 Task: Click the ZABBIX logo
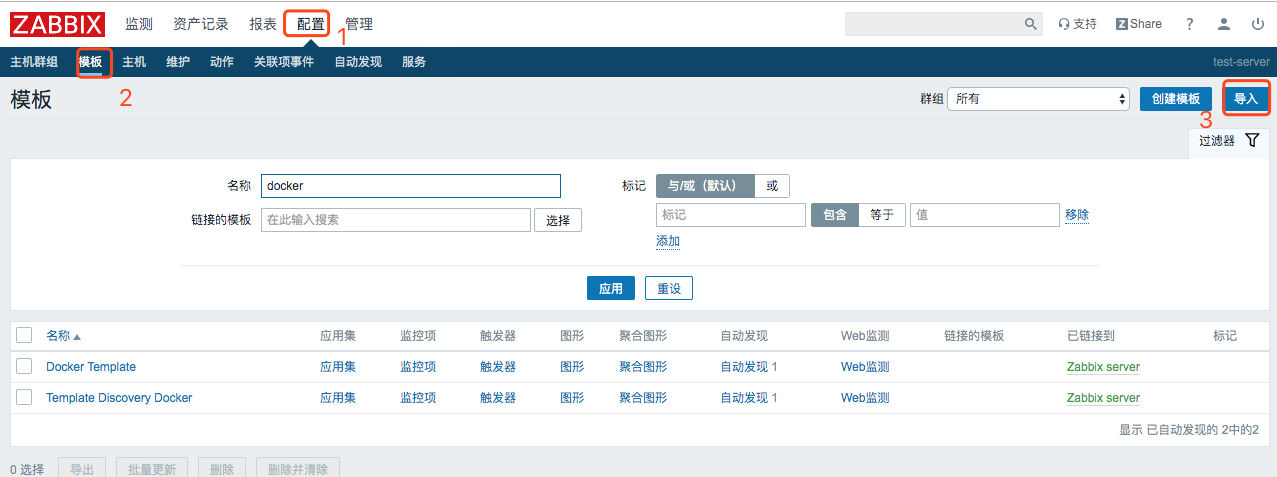58,23
